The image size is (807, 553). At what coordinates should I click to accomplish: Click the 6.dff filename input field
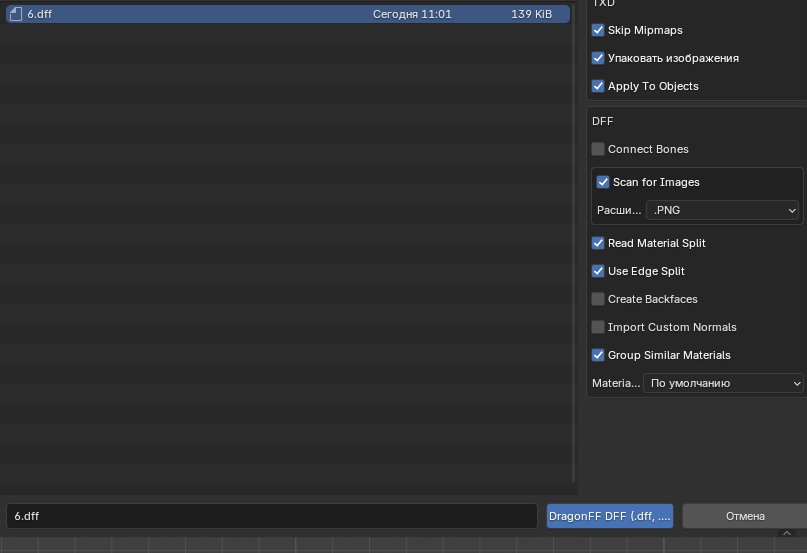coord(272,516)
